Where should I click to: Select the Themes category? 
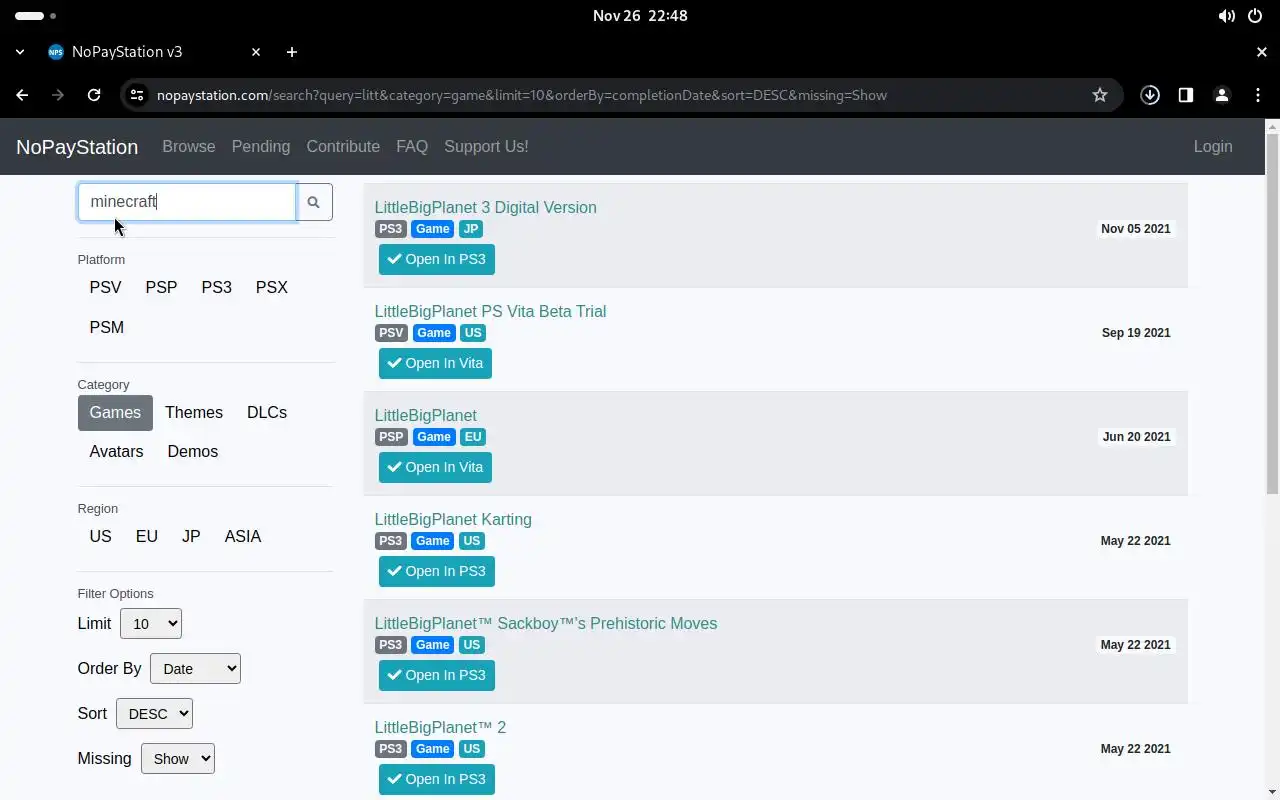[194, 413]
